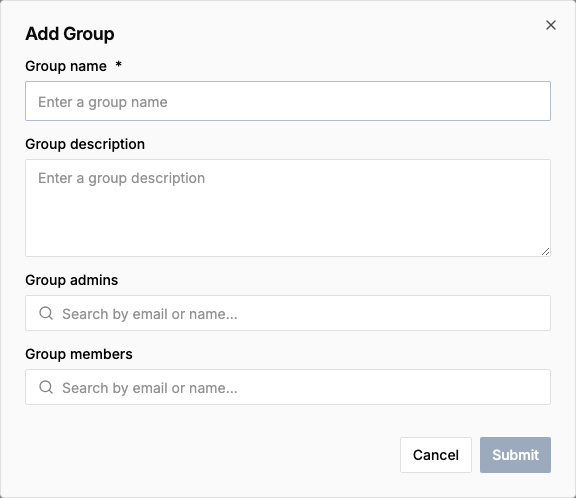Click the Group members search magnifier icon

46,387
